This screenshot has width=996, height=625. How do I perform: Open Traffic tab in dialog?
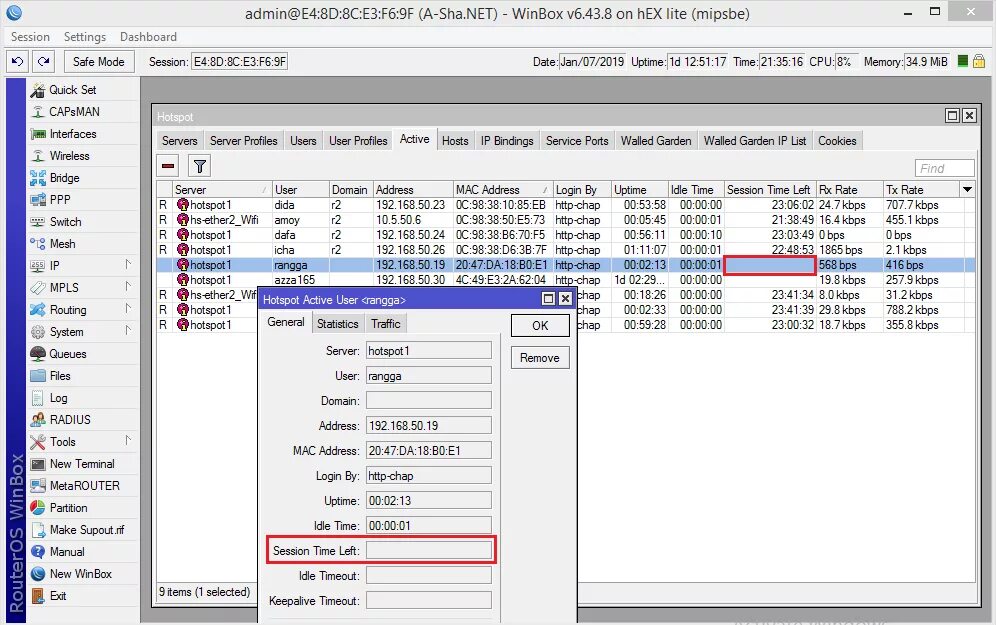pos(386,324)
